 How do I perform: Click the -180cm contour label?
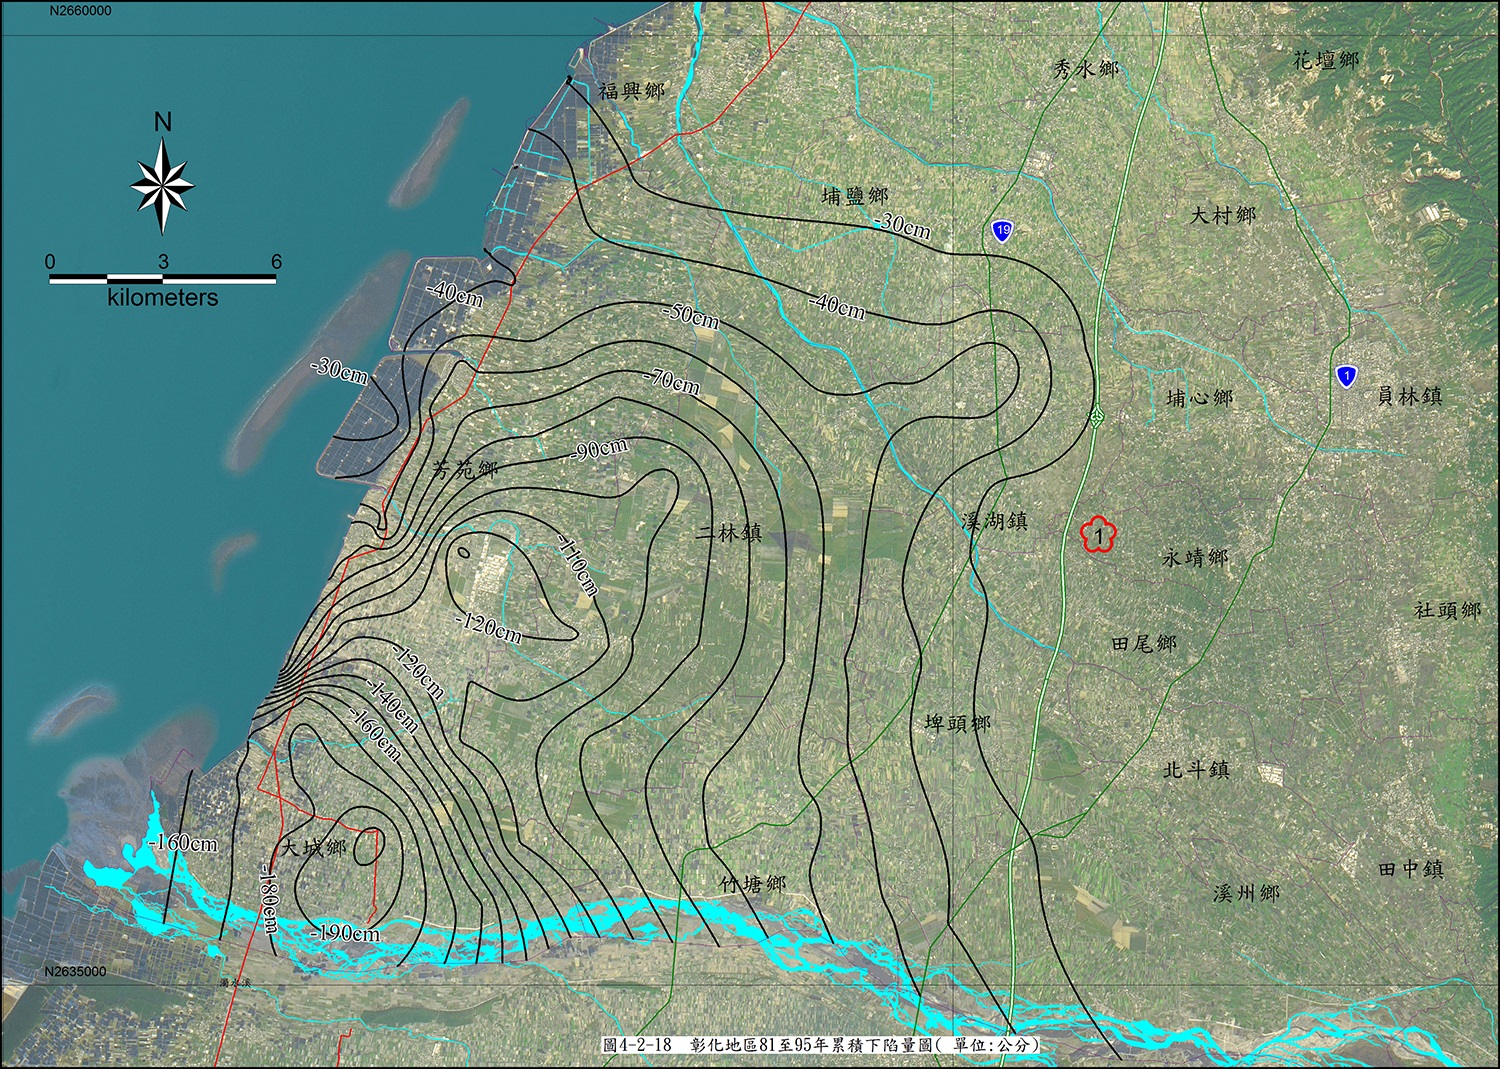pos(268,899)
